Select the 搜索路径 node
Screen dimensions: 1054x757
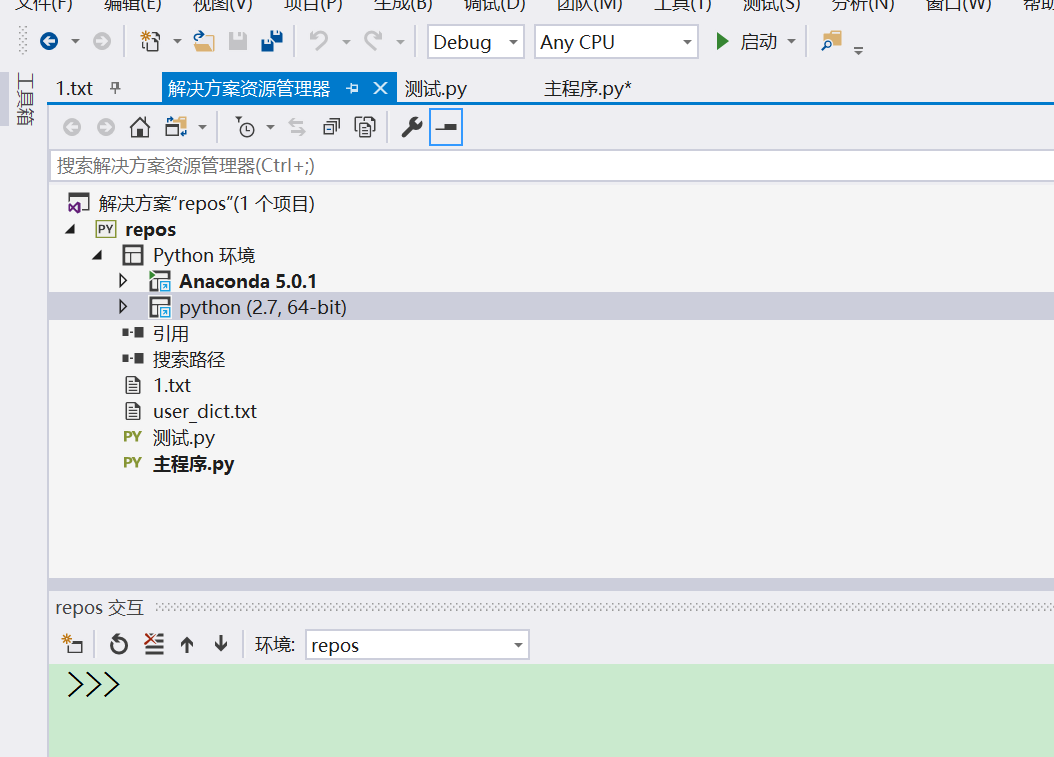(189, 359)
